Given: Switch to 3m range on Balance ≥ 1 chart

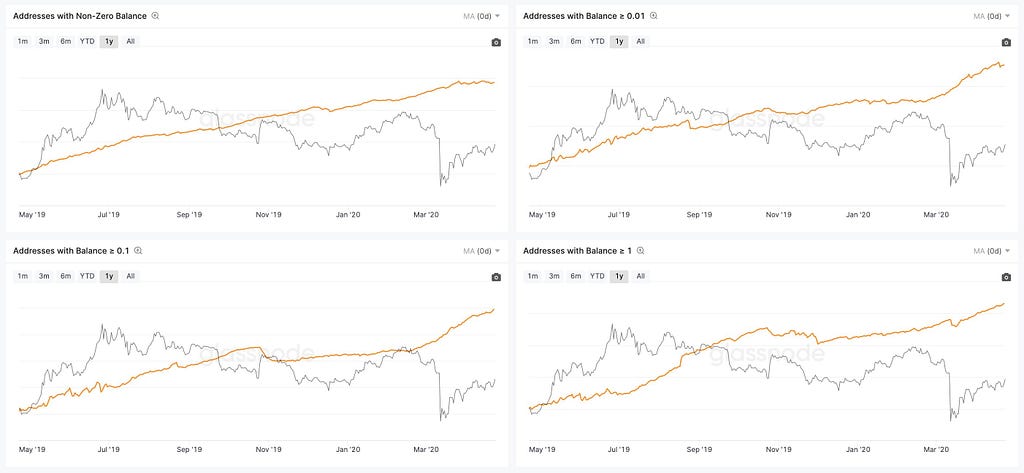Looking at the screenshot, I should click(x=554, y=276).
